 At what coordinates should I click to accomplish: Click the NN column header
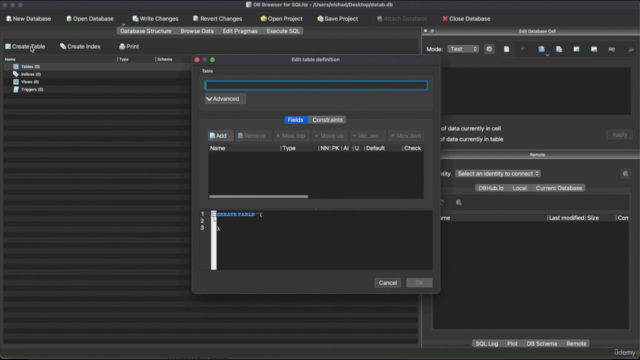[324, 148]
